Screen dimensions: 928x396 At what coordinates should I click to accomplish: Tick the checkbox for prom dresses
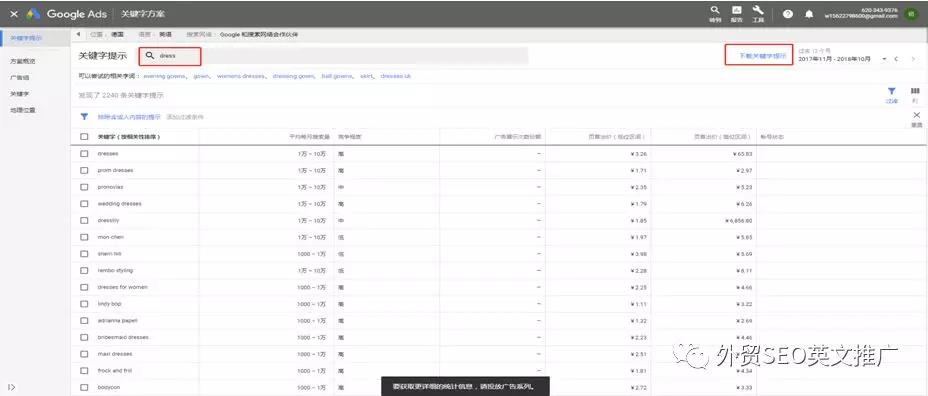pos(84,170)
